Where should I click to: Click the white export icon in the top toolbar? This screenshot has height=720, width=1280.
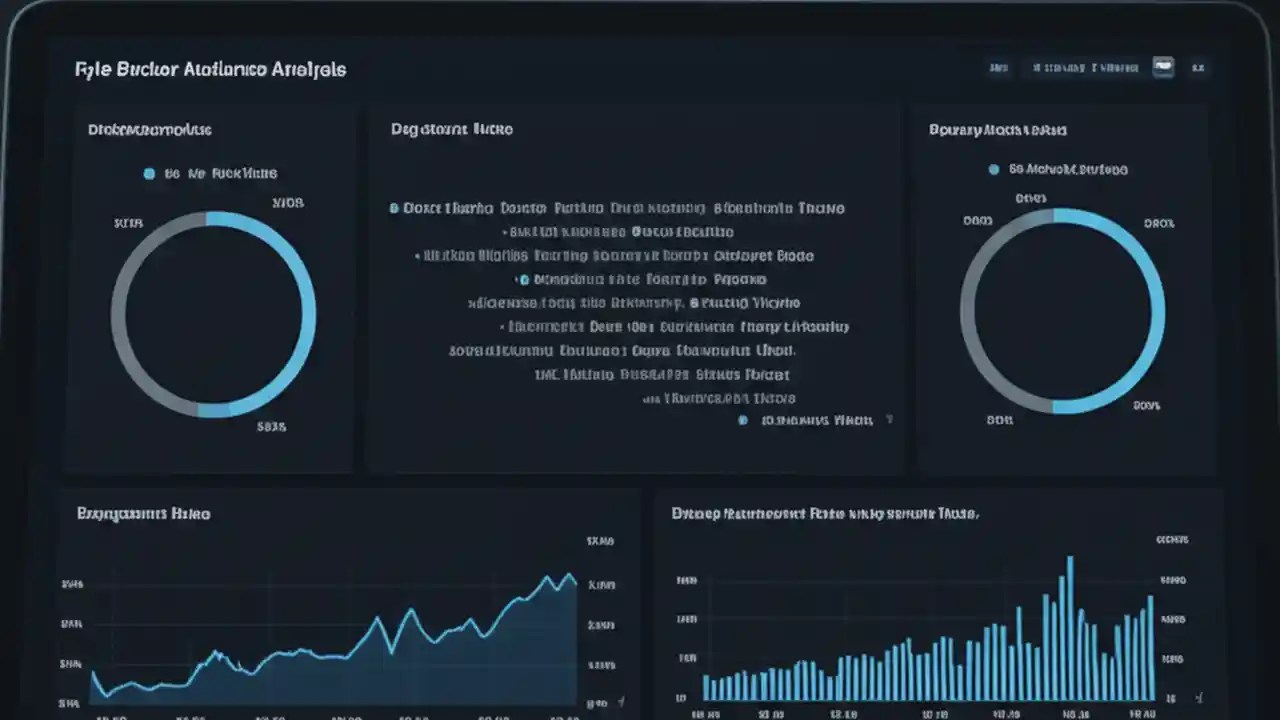(1163, 67)
